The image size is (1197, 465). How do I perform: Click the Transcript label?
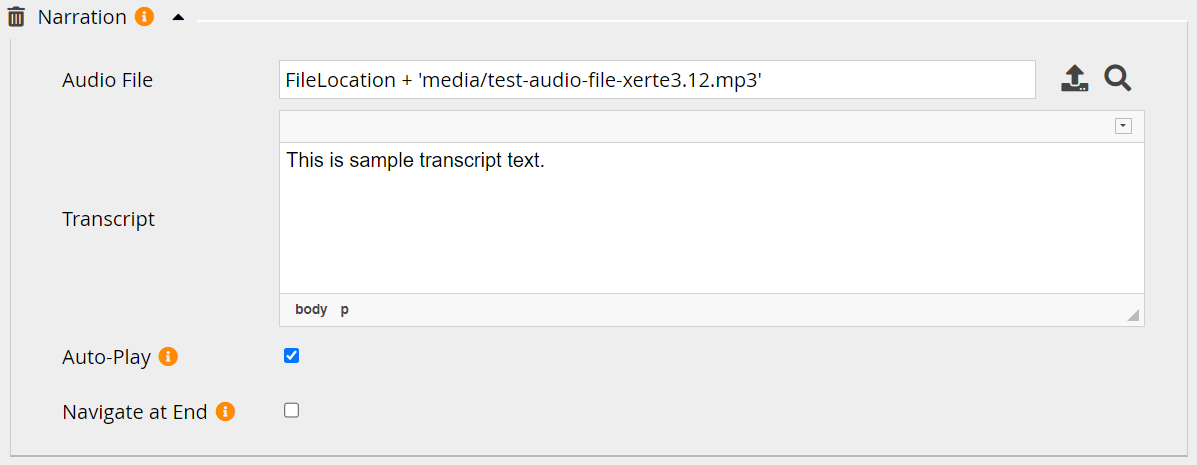(108, 219)
